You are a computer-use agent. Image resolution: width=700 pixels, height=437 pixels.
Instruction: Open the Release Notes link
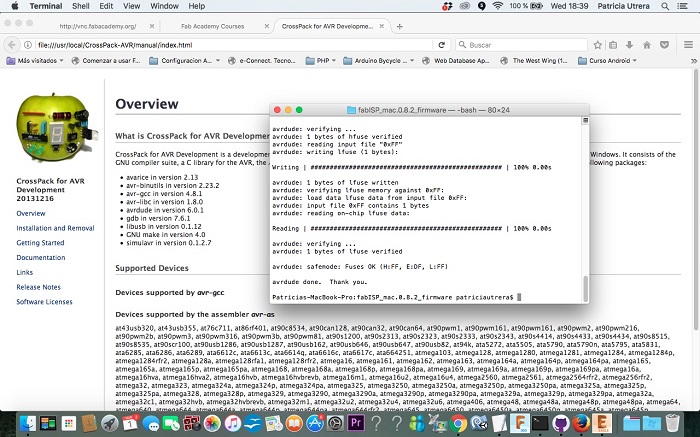(x=38, y=287)
